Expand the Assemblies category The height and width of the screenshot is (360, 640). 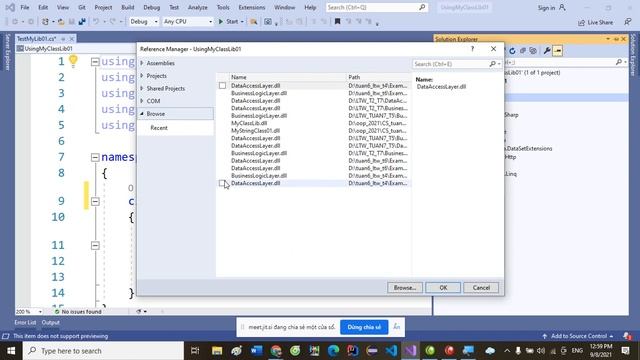pyautogui.click(x=142, y=63)
